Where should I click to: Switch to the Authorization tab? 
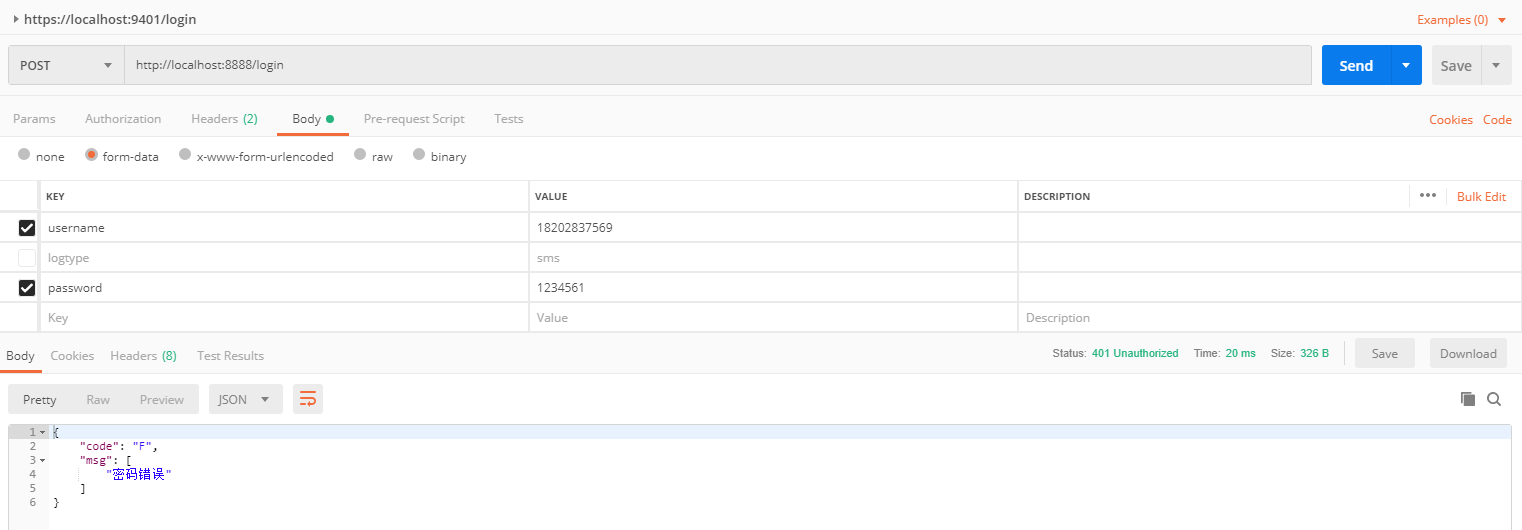[123, 118]
